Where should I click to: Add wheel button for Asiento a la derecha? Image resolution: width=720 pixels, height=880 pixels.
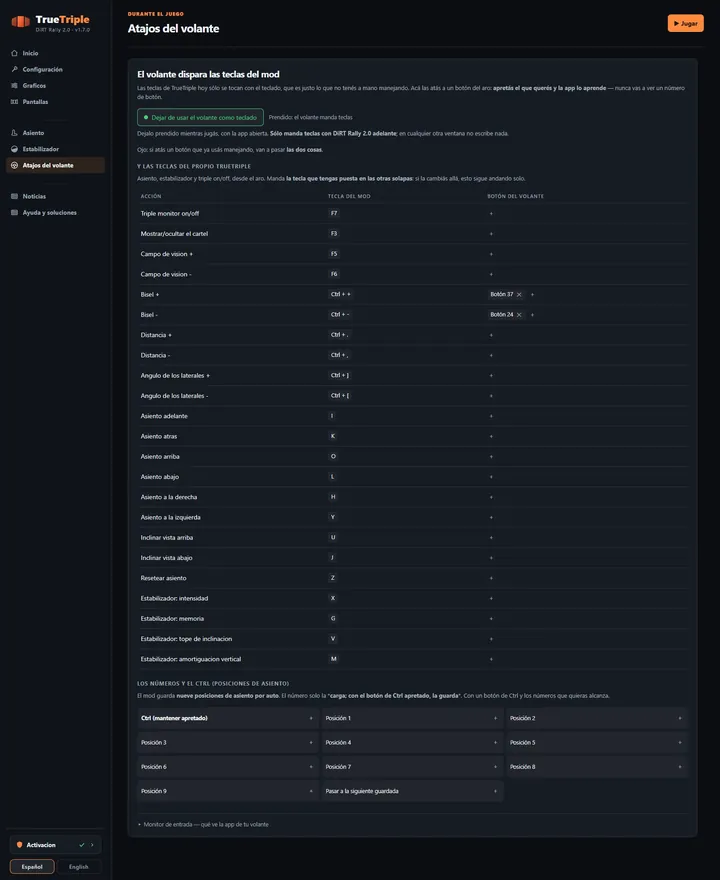pyautogui.click(x=491, y=497)
